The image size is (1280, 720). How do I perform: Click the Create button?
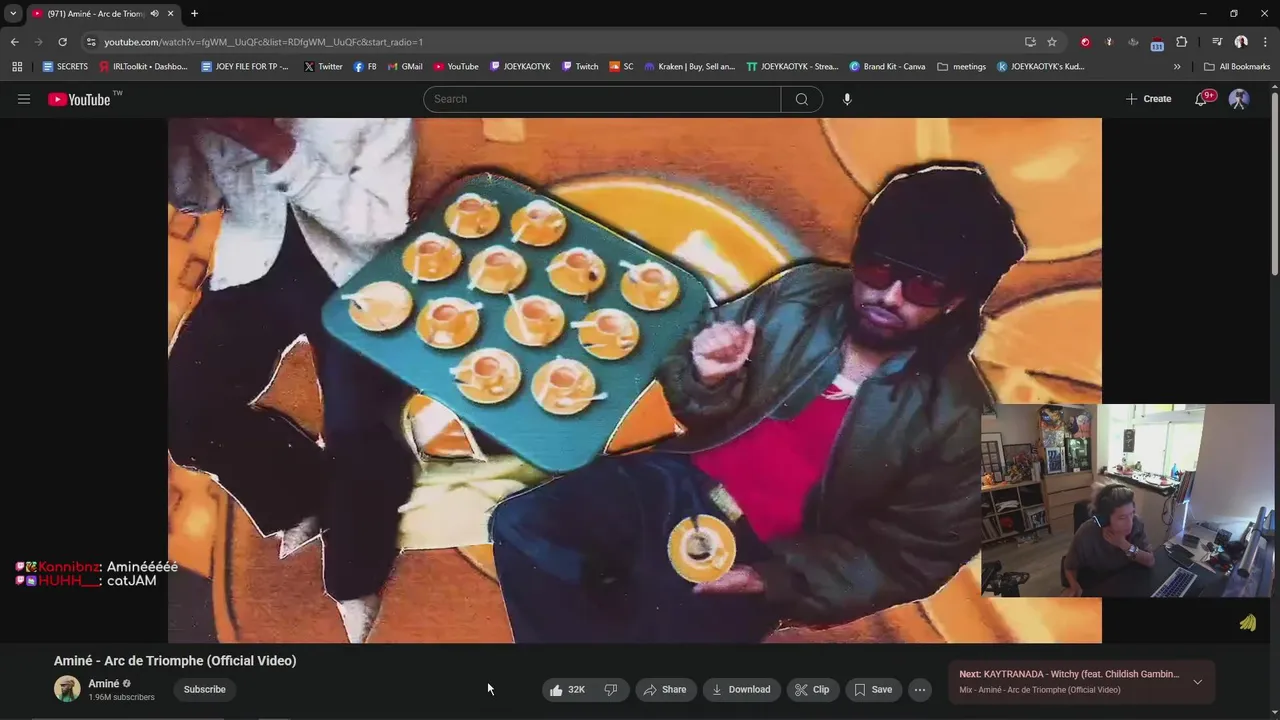[1148, 99]
